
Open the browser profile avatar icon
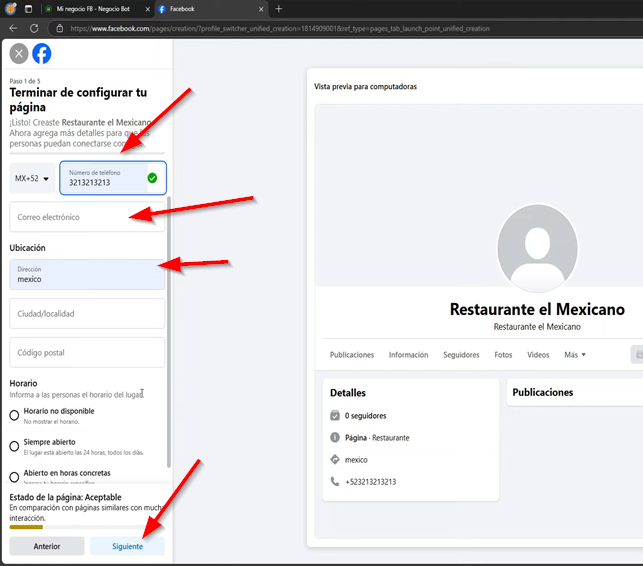pyautogui.click(x=11, y=9)
